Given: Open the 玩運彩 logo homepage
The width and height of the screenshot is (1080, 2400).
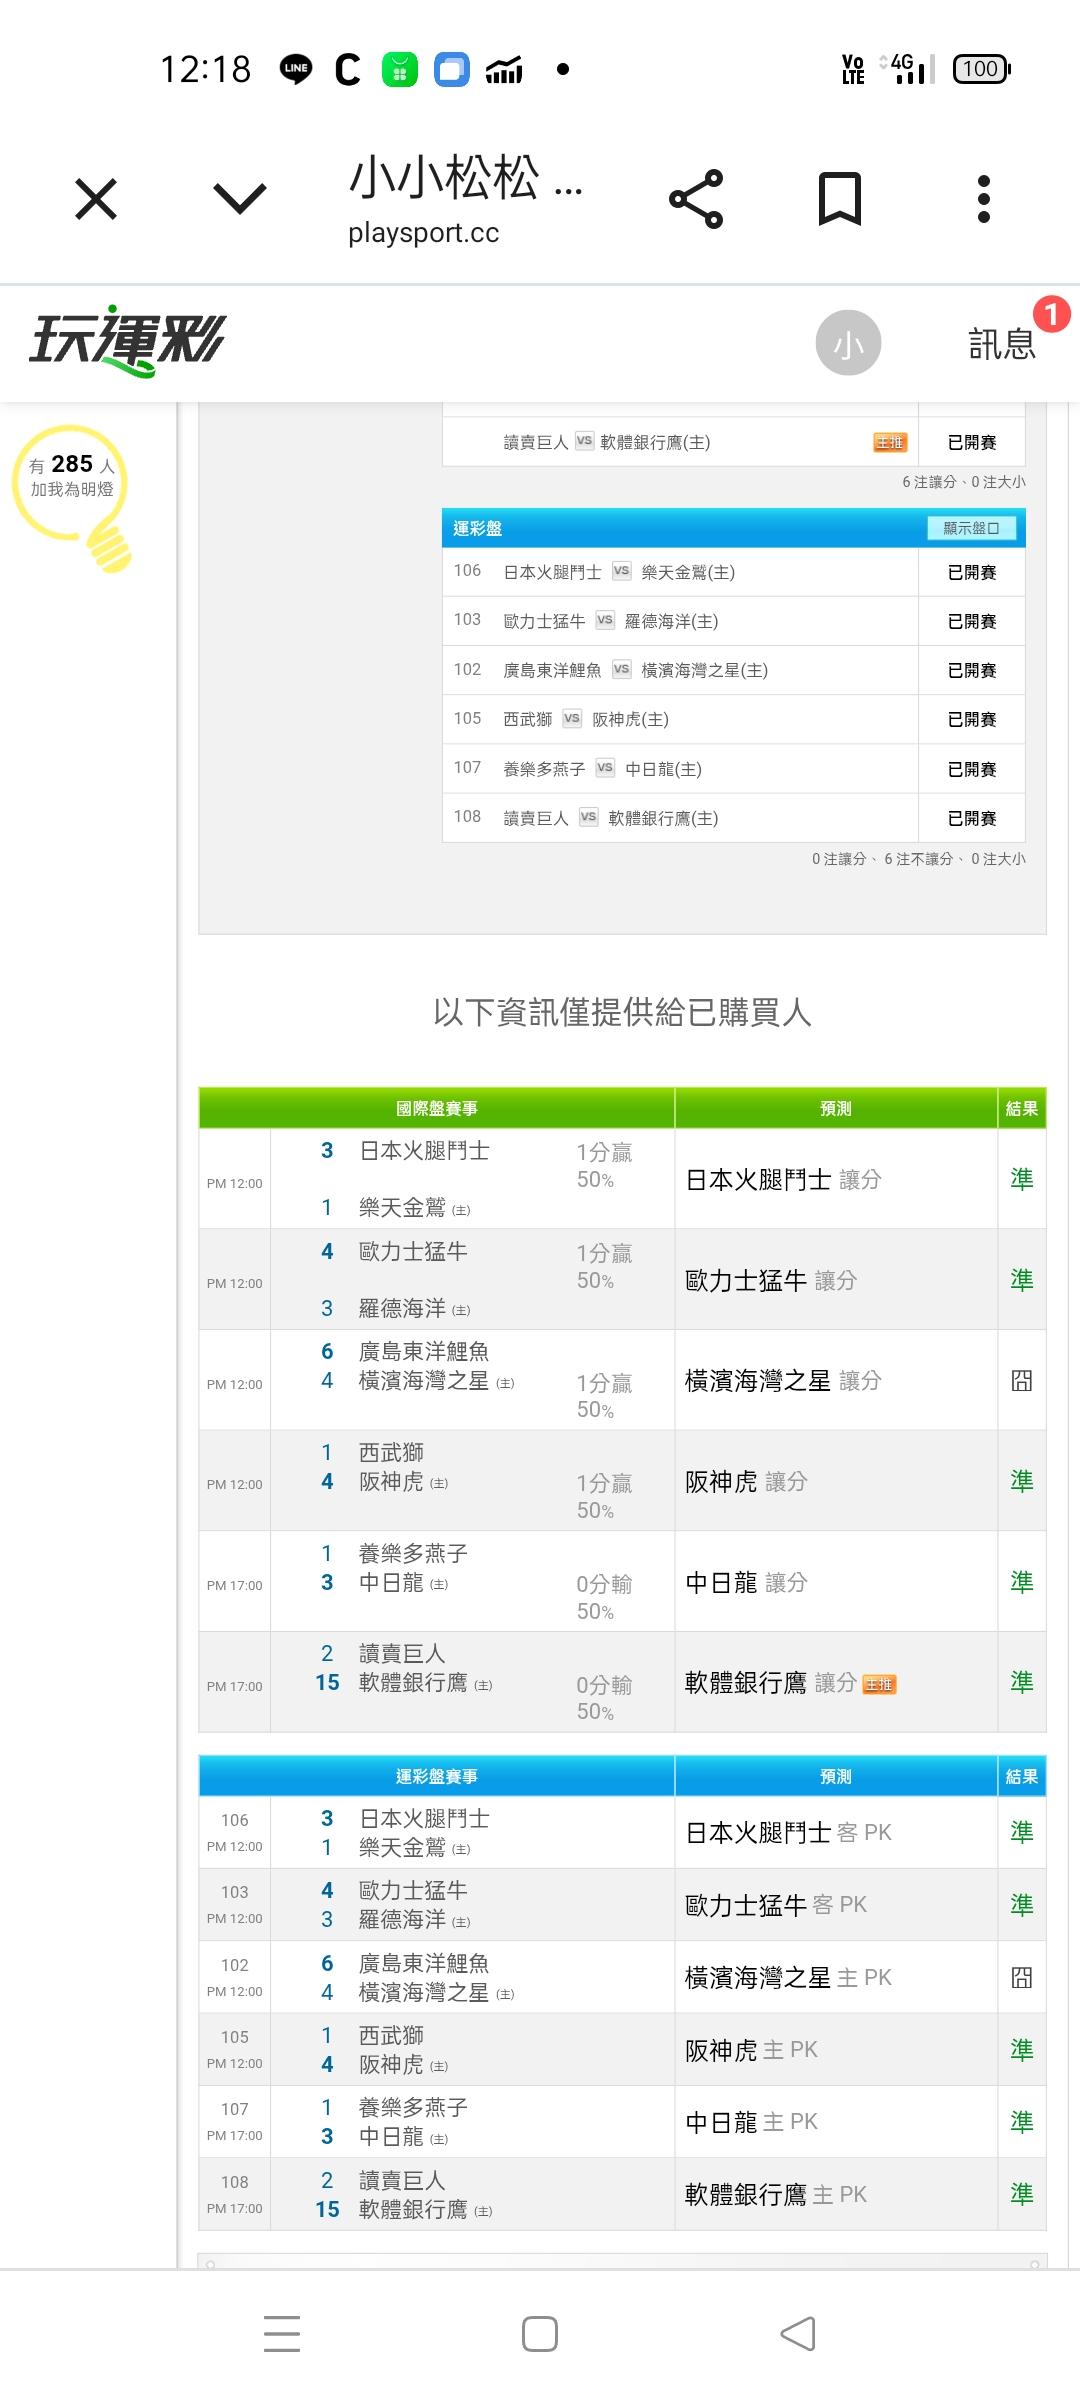Looking at the screenshot, I should coord(127,341).
